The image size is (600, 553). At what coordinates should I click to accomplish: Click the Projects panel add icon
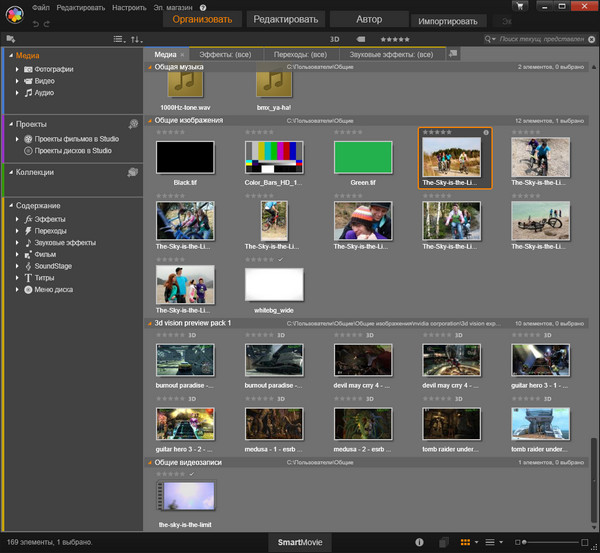[x=133, y=125]
